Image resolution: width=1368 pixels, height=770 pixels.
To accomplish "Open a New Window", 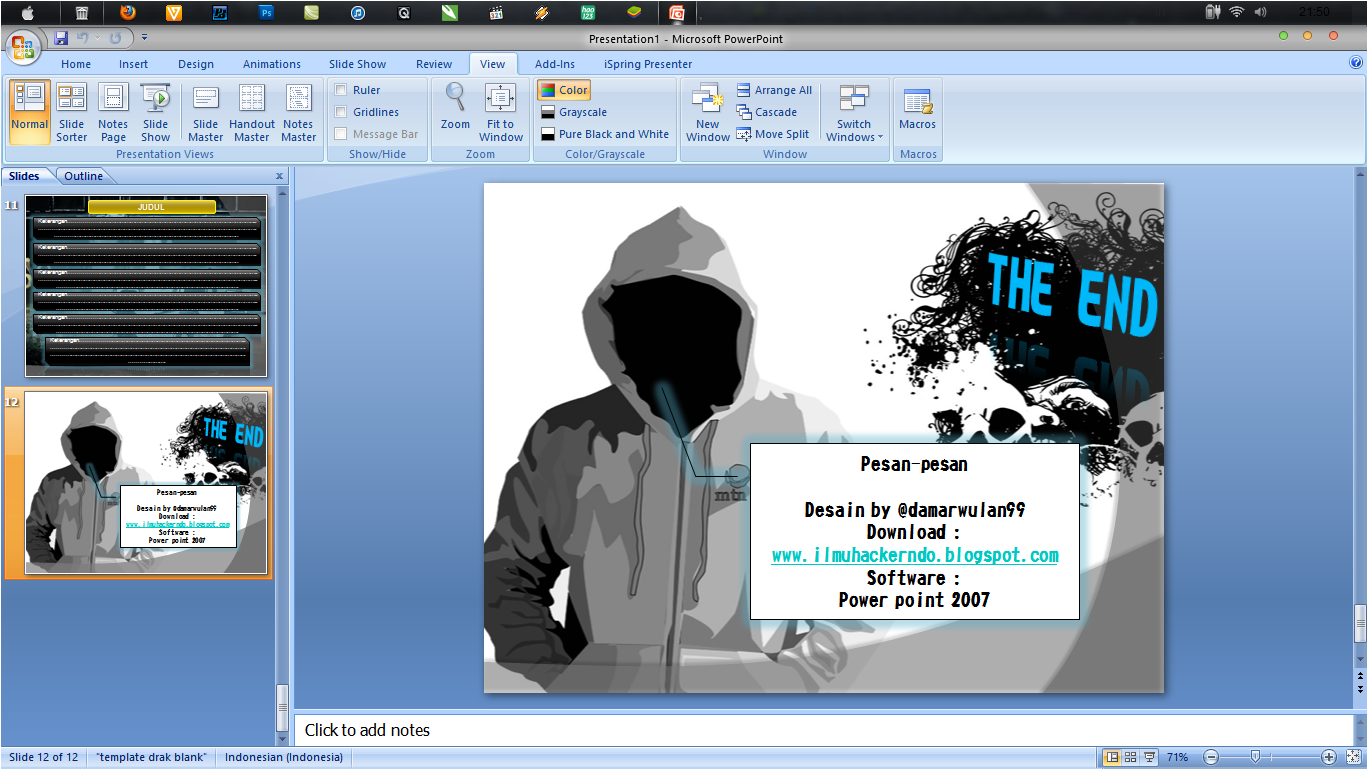I will click(x=708, y=112).
